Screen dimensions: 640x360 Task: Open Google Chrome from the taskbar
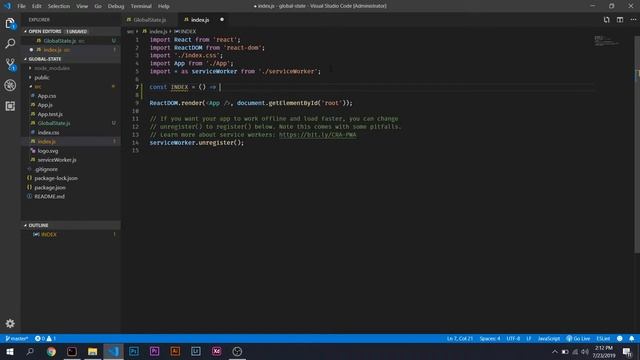(x=51, y=351)
